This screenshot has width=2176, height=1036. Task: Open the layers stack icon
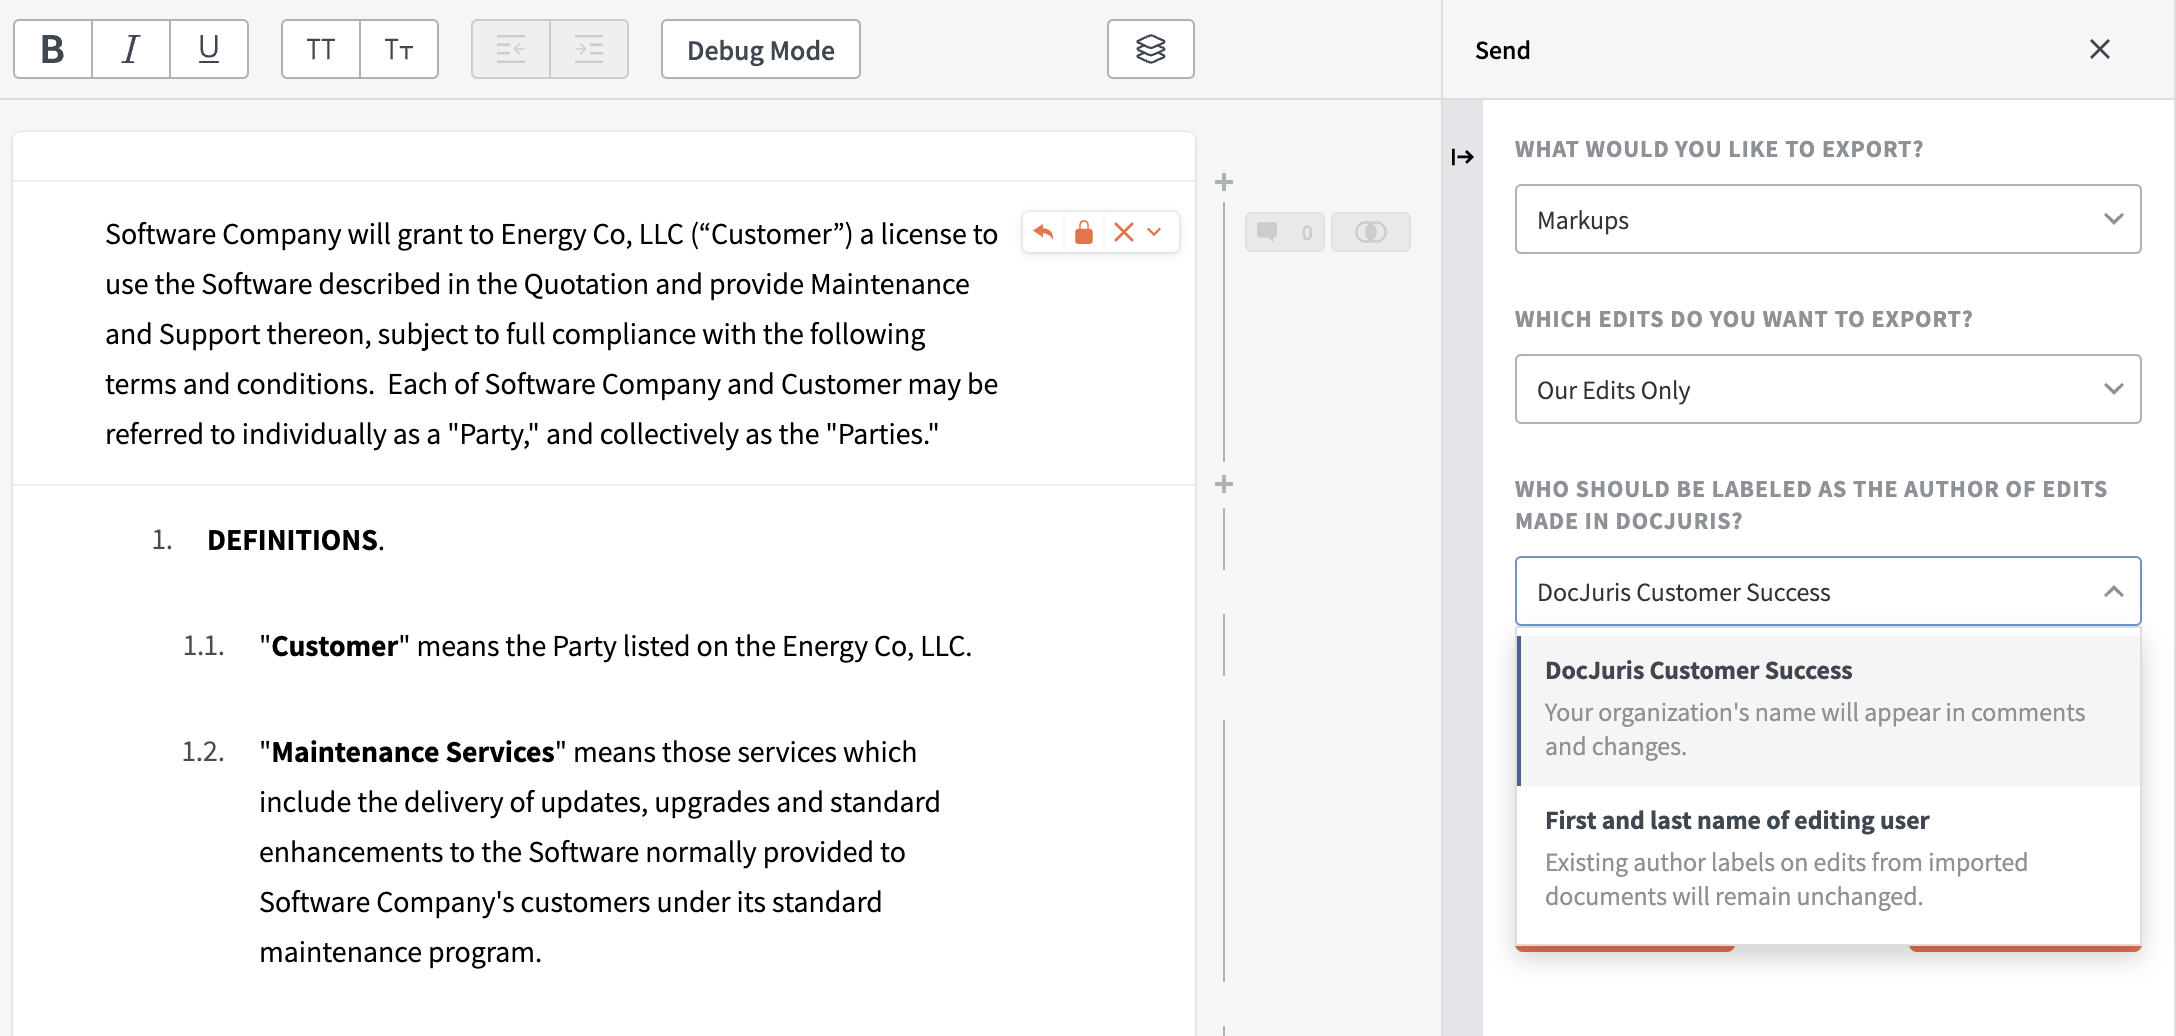[x=1151, y=49]
